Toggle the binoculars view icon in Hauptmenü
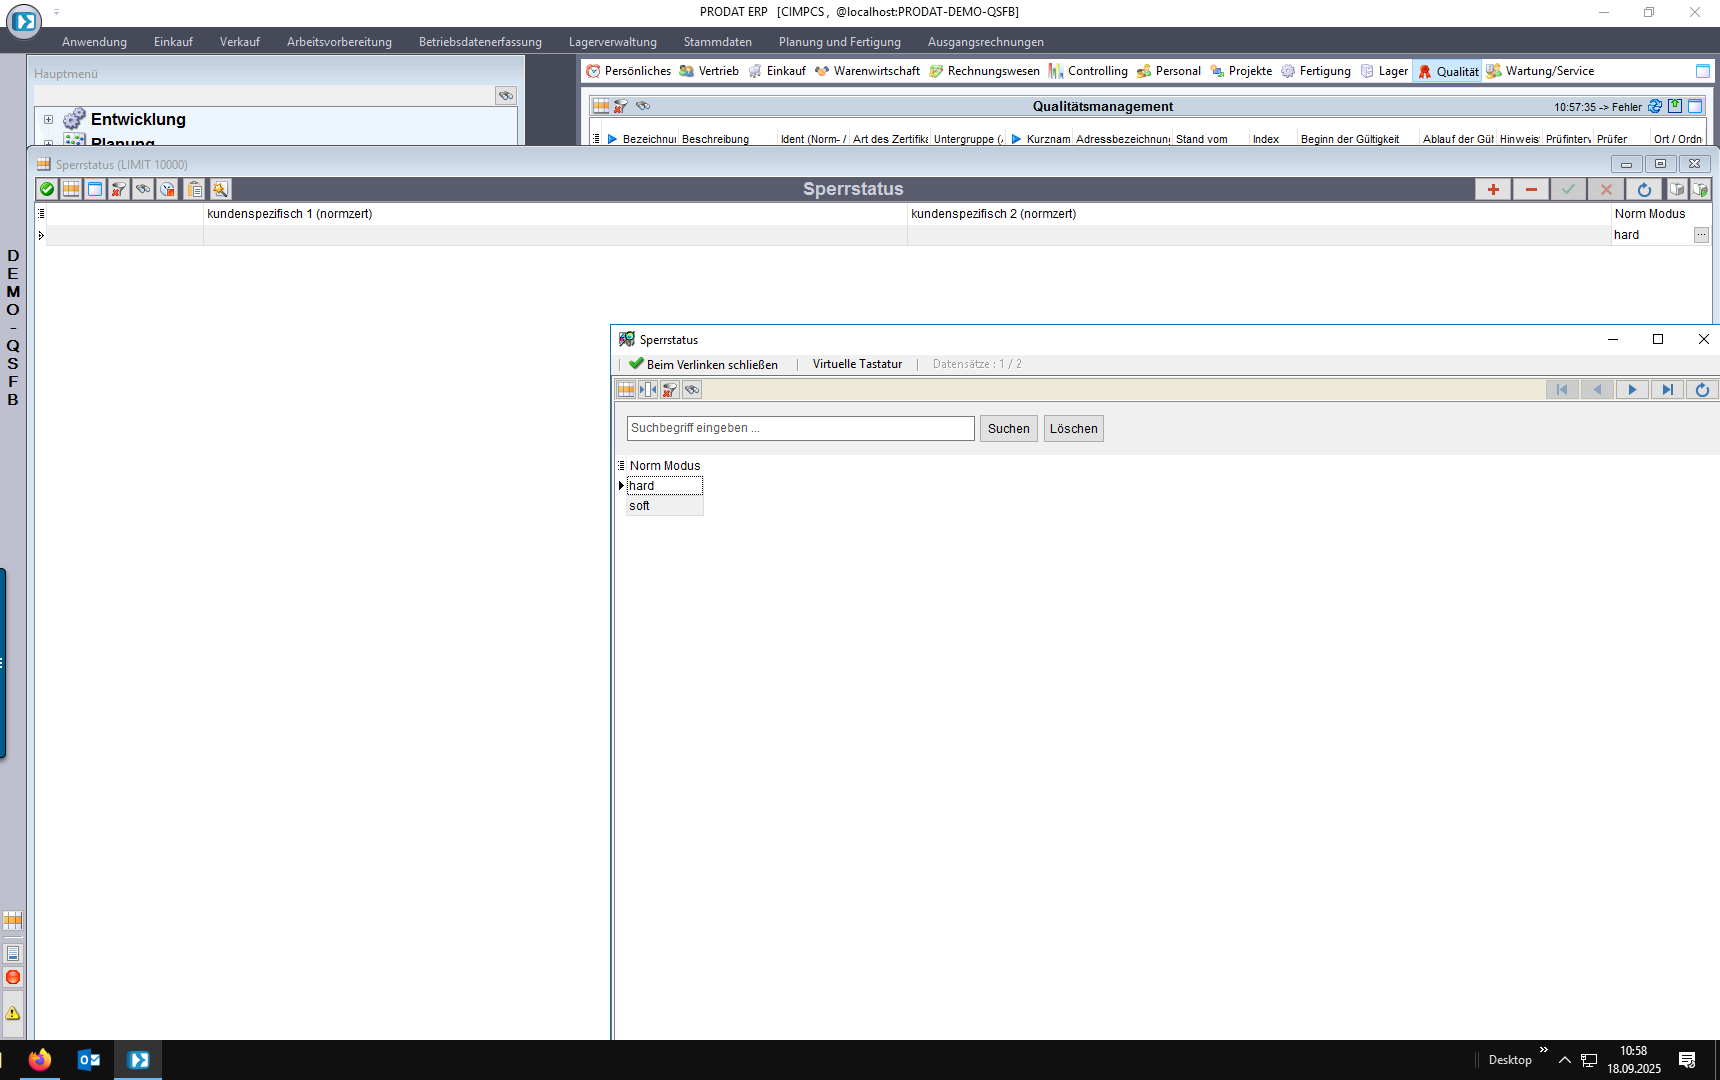 pos(506,95)
